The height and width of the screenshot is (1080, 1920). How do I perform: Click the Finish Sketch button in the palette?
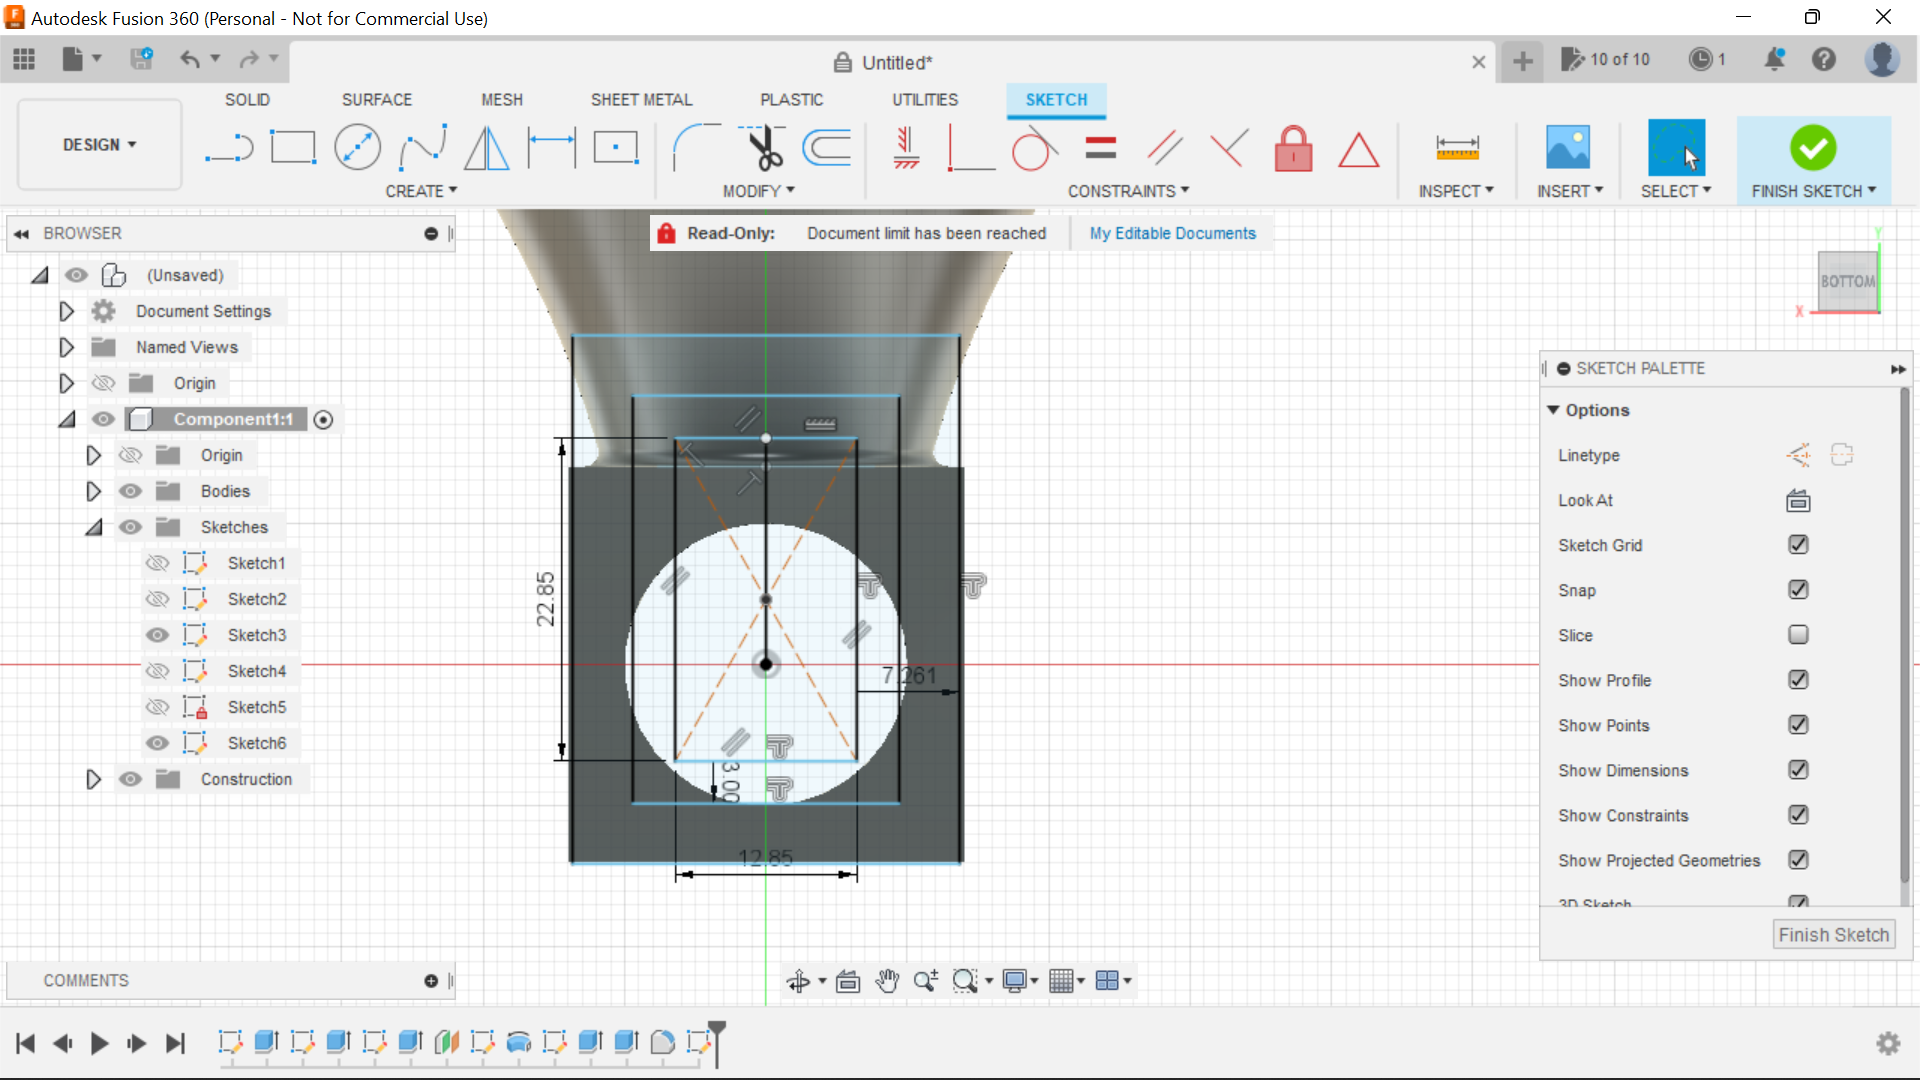coord(1834,934)
